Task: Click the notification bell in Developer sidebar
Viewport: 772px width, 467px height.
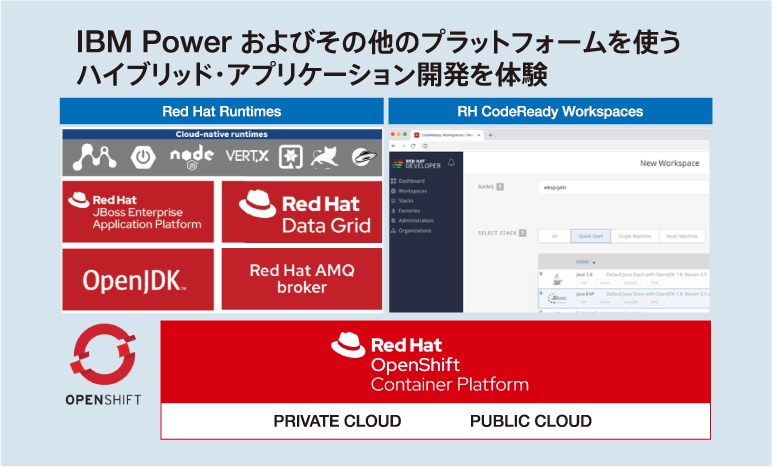Action: pos(451,163)
